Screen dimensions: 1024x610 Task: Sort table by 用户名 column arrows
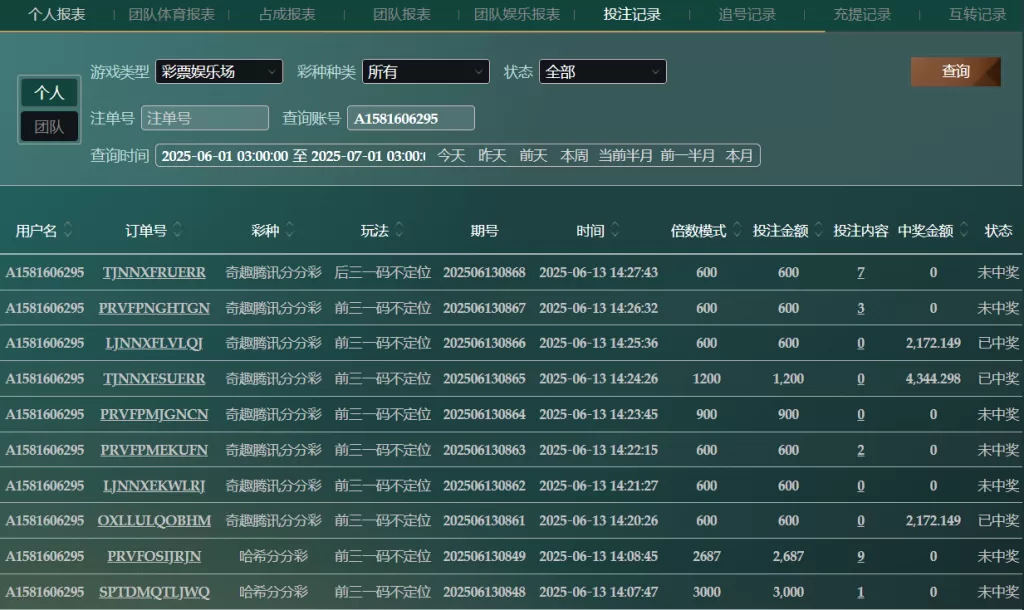(x=68, y=230)
